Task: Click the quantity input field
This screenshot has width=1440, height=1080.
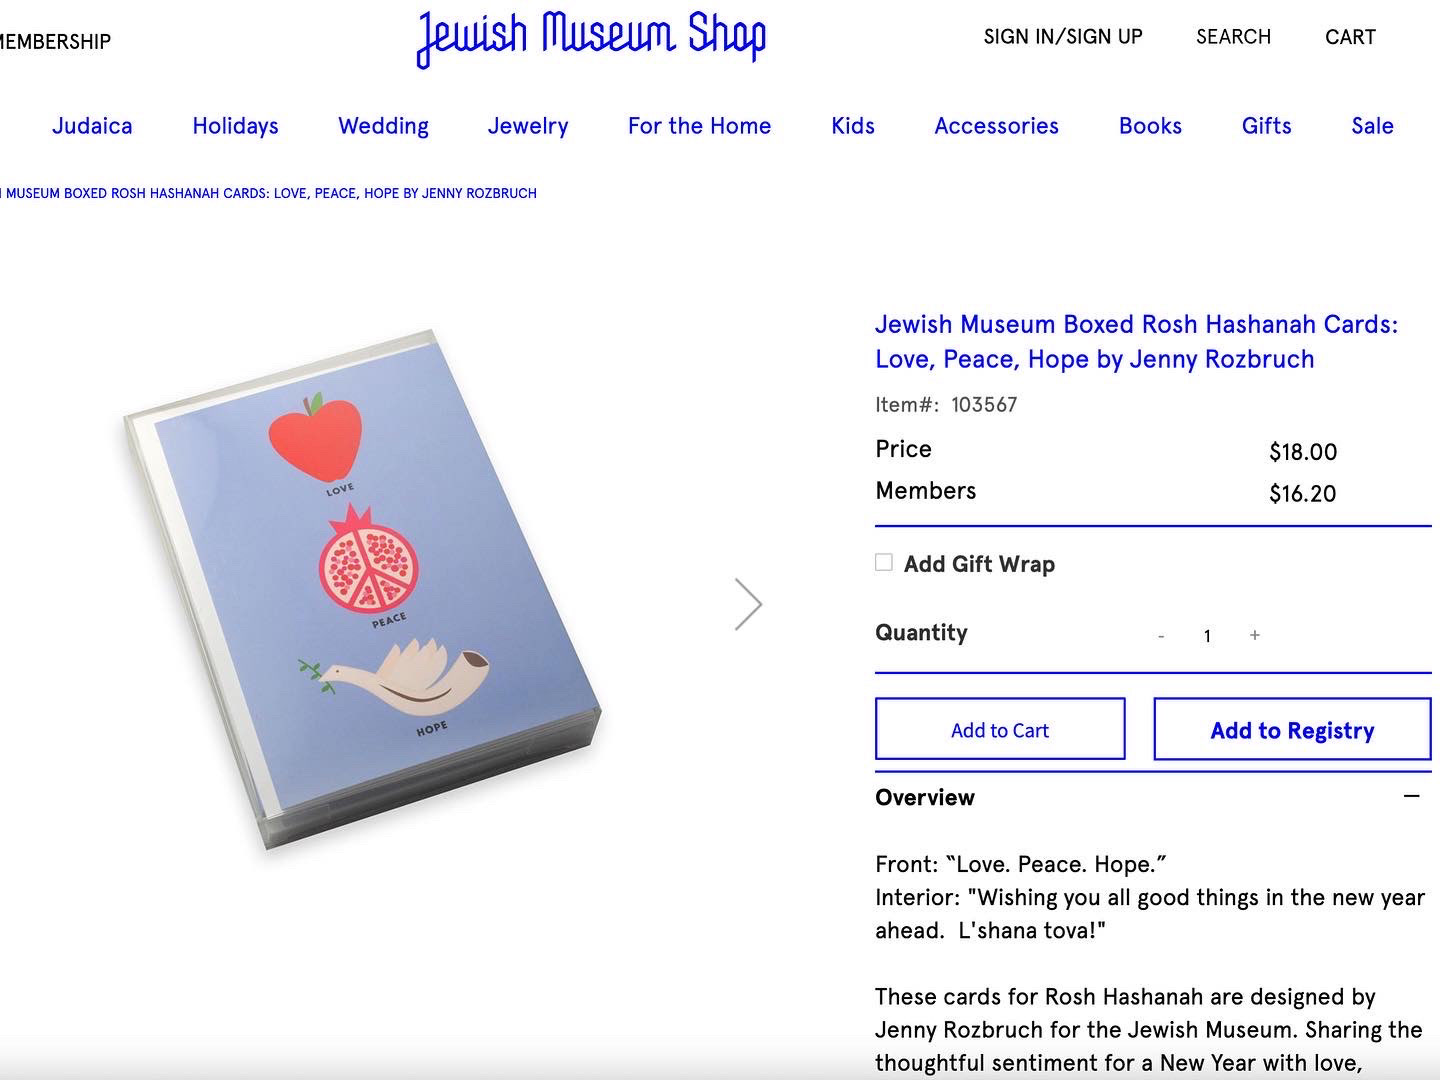Action: 1207,636
